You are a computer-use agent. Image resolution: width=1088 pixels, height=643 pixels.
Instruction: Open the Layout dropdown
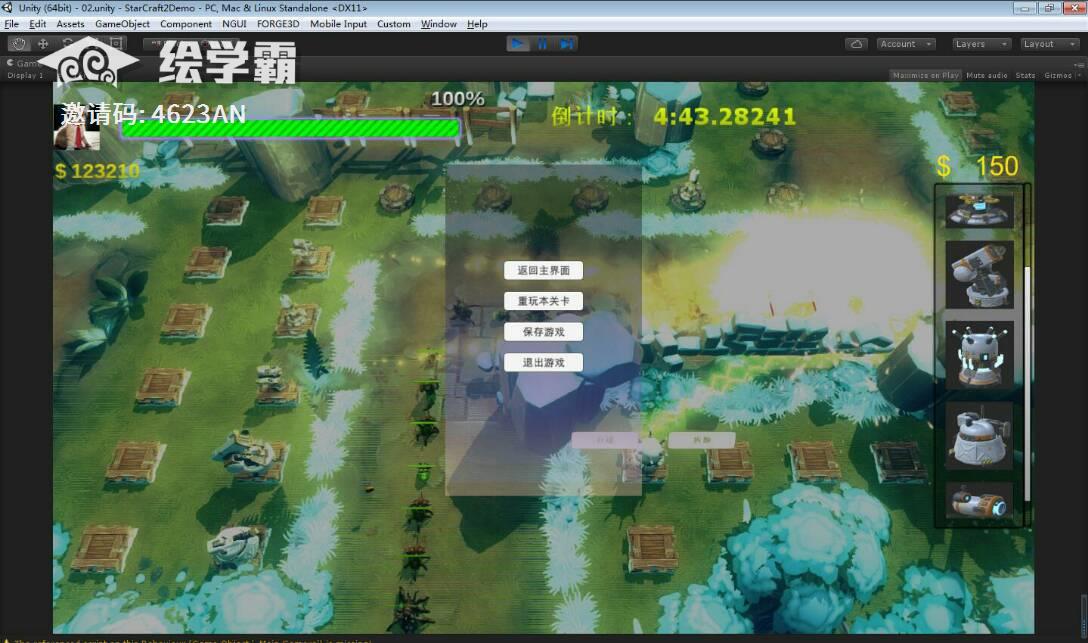(x=1048, y=44)
